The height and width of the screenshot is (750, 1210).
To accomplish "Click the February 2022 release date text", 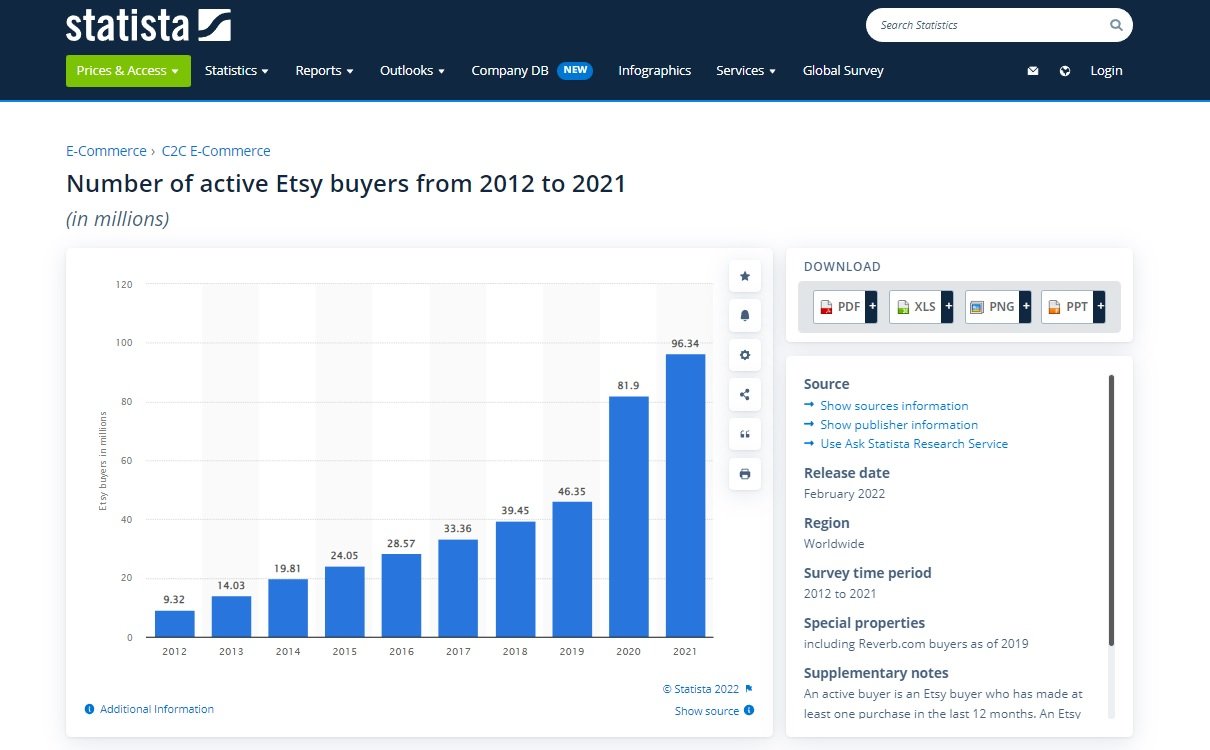I will [x=845, y=494].
